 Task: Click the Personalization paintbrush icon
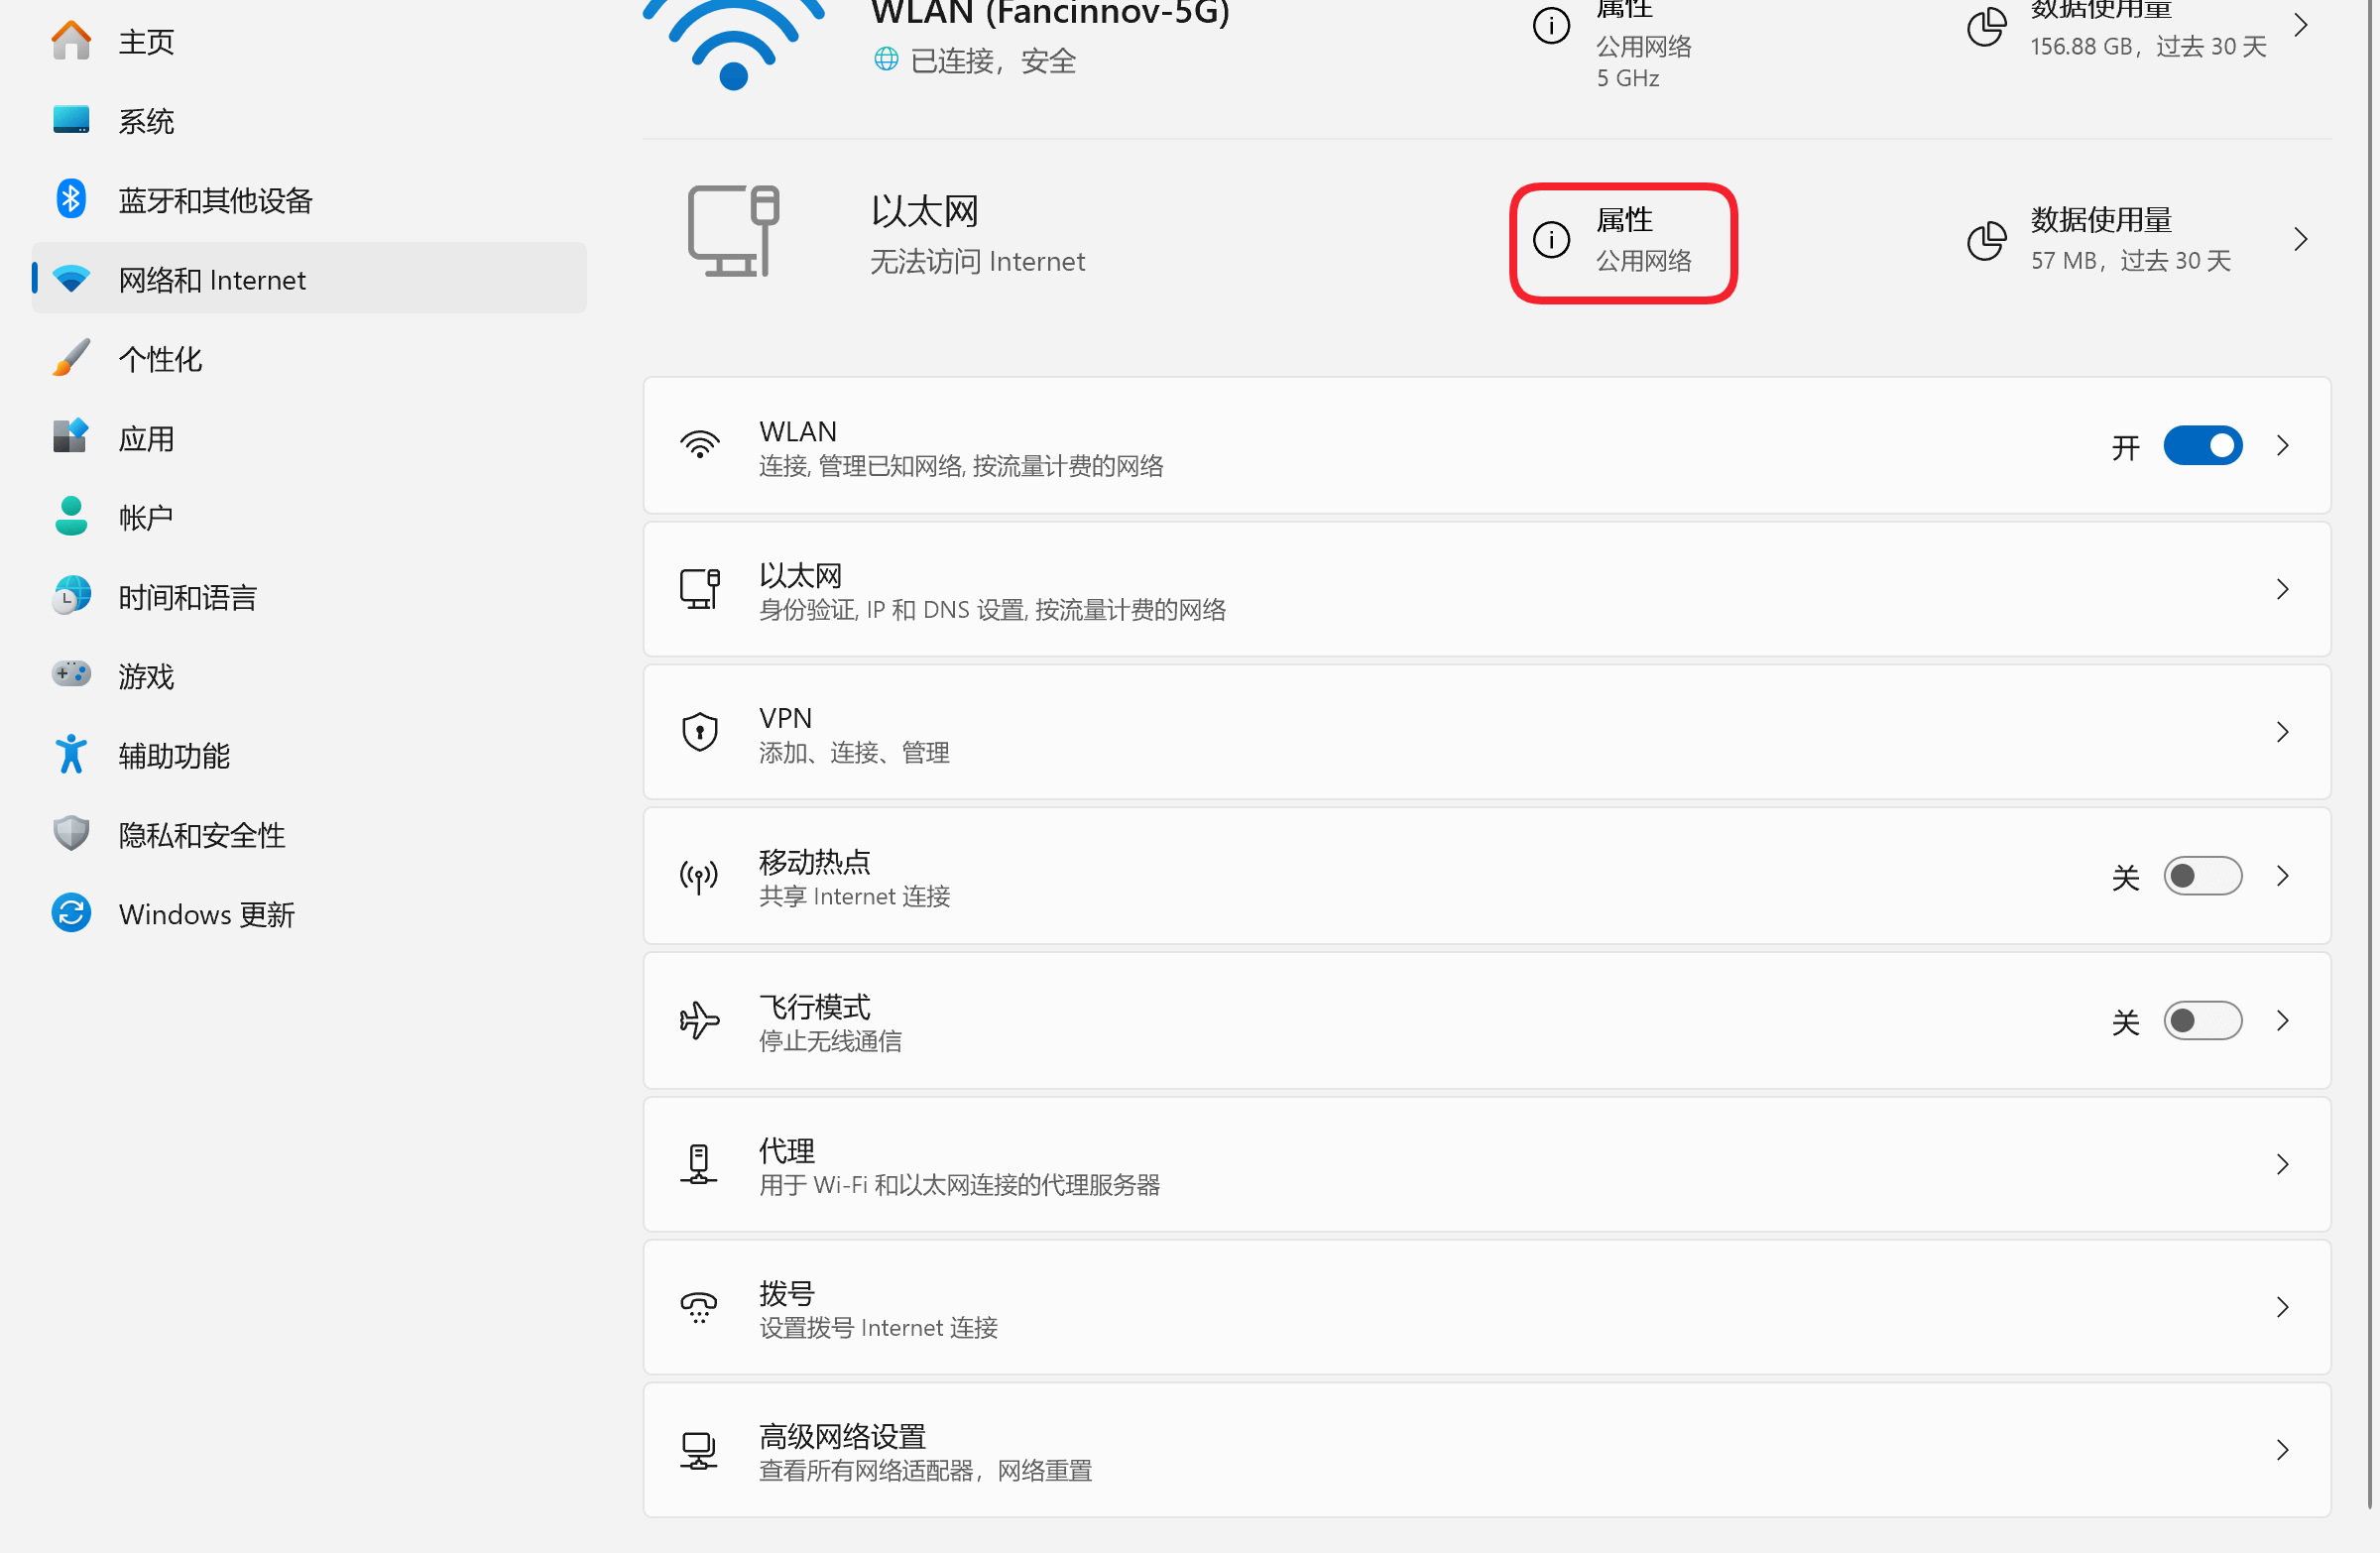[70, 358]
